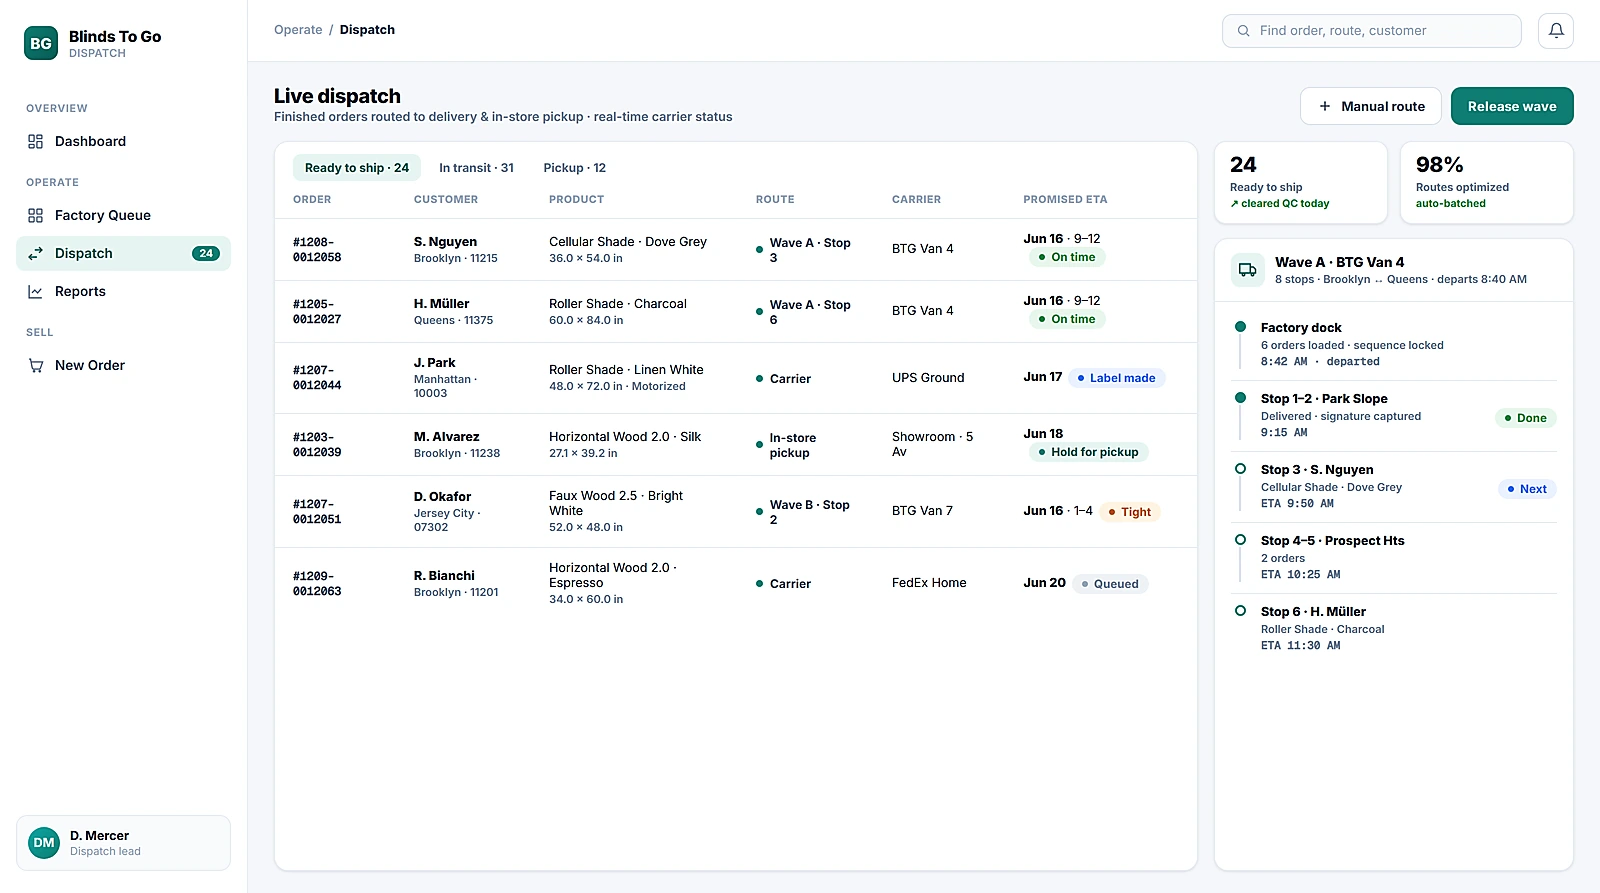Click the BTG Van 7 carrier cell
Screen dimensions: 1600x893
click(x=922, y=511)
